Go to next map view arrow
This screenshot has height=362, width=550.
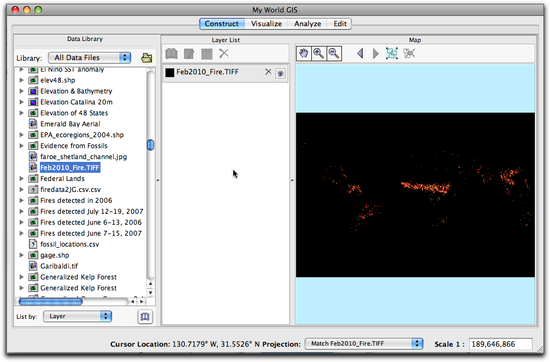[376, 54]
